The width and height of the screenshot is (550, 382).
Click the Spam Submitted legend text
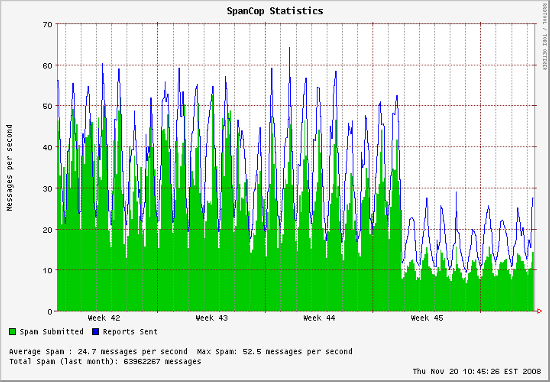pyautogui.click(x=51, y=332)
